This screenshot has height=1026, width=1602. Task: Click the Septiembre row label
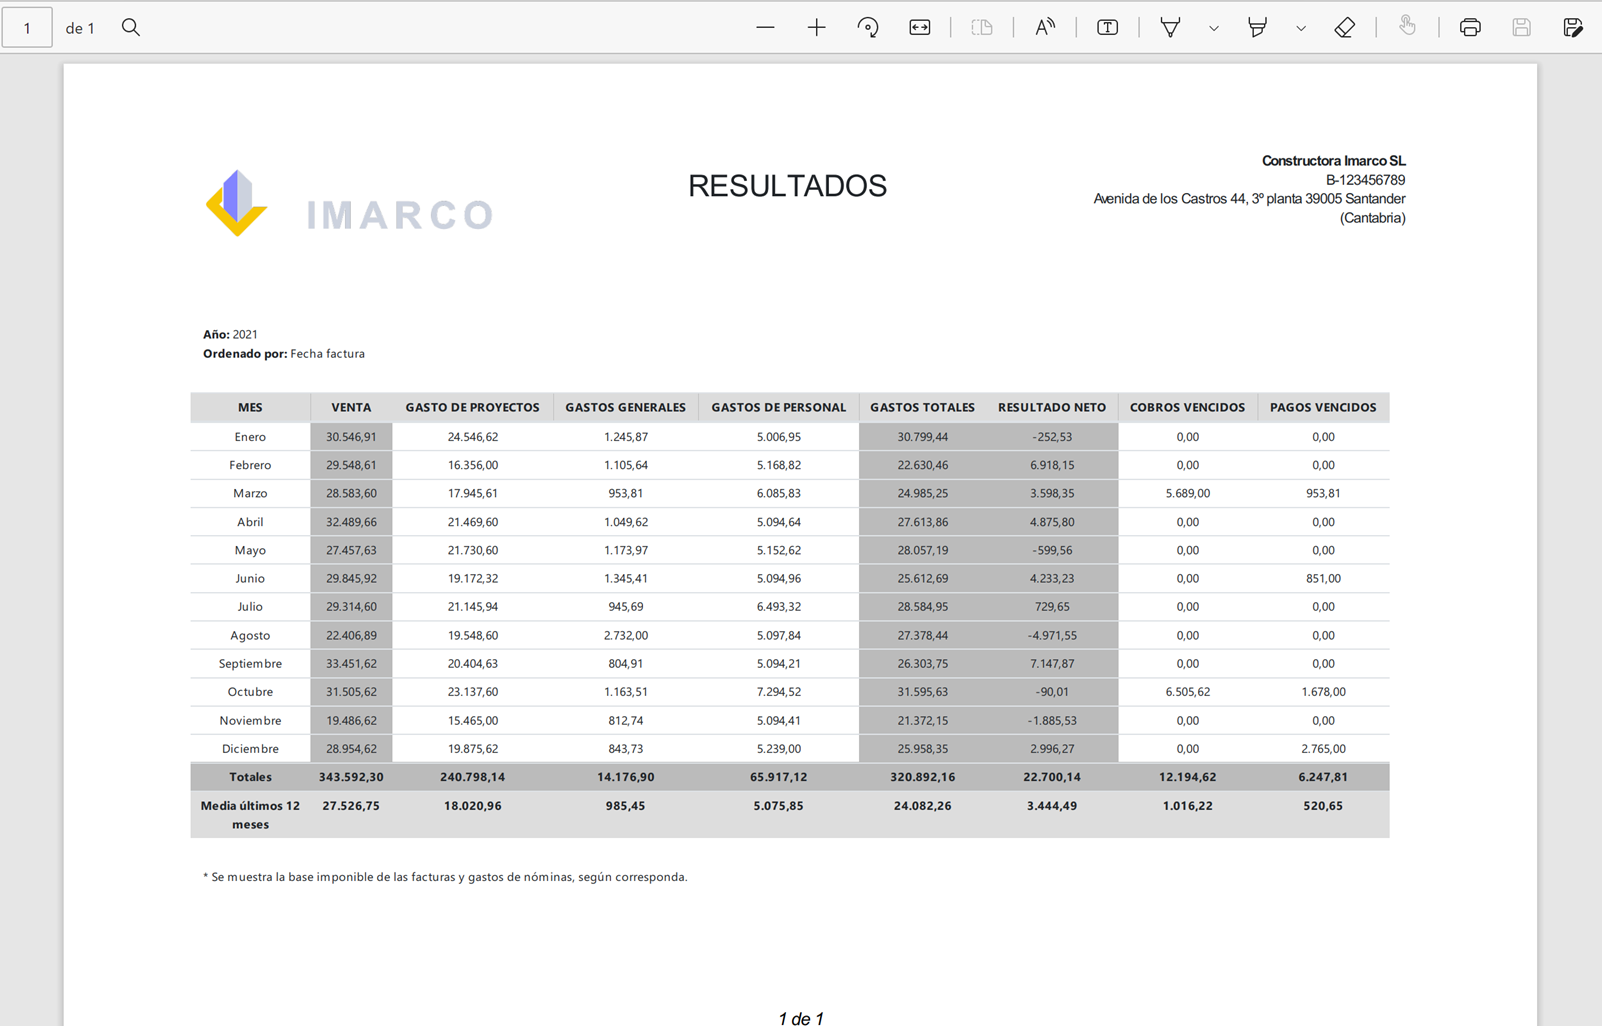pos(250,663)
